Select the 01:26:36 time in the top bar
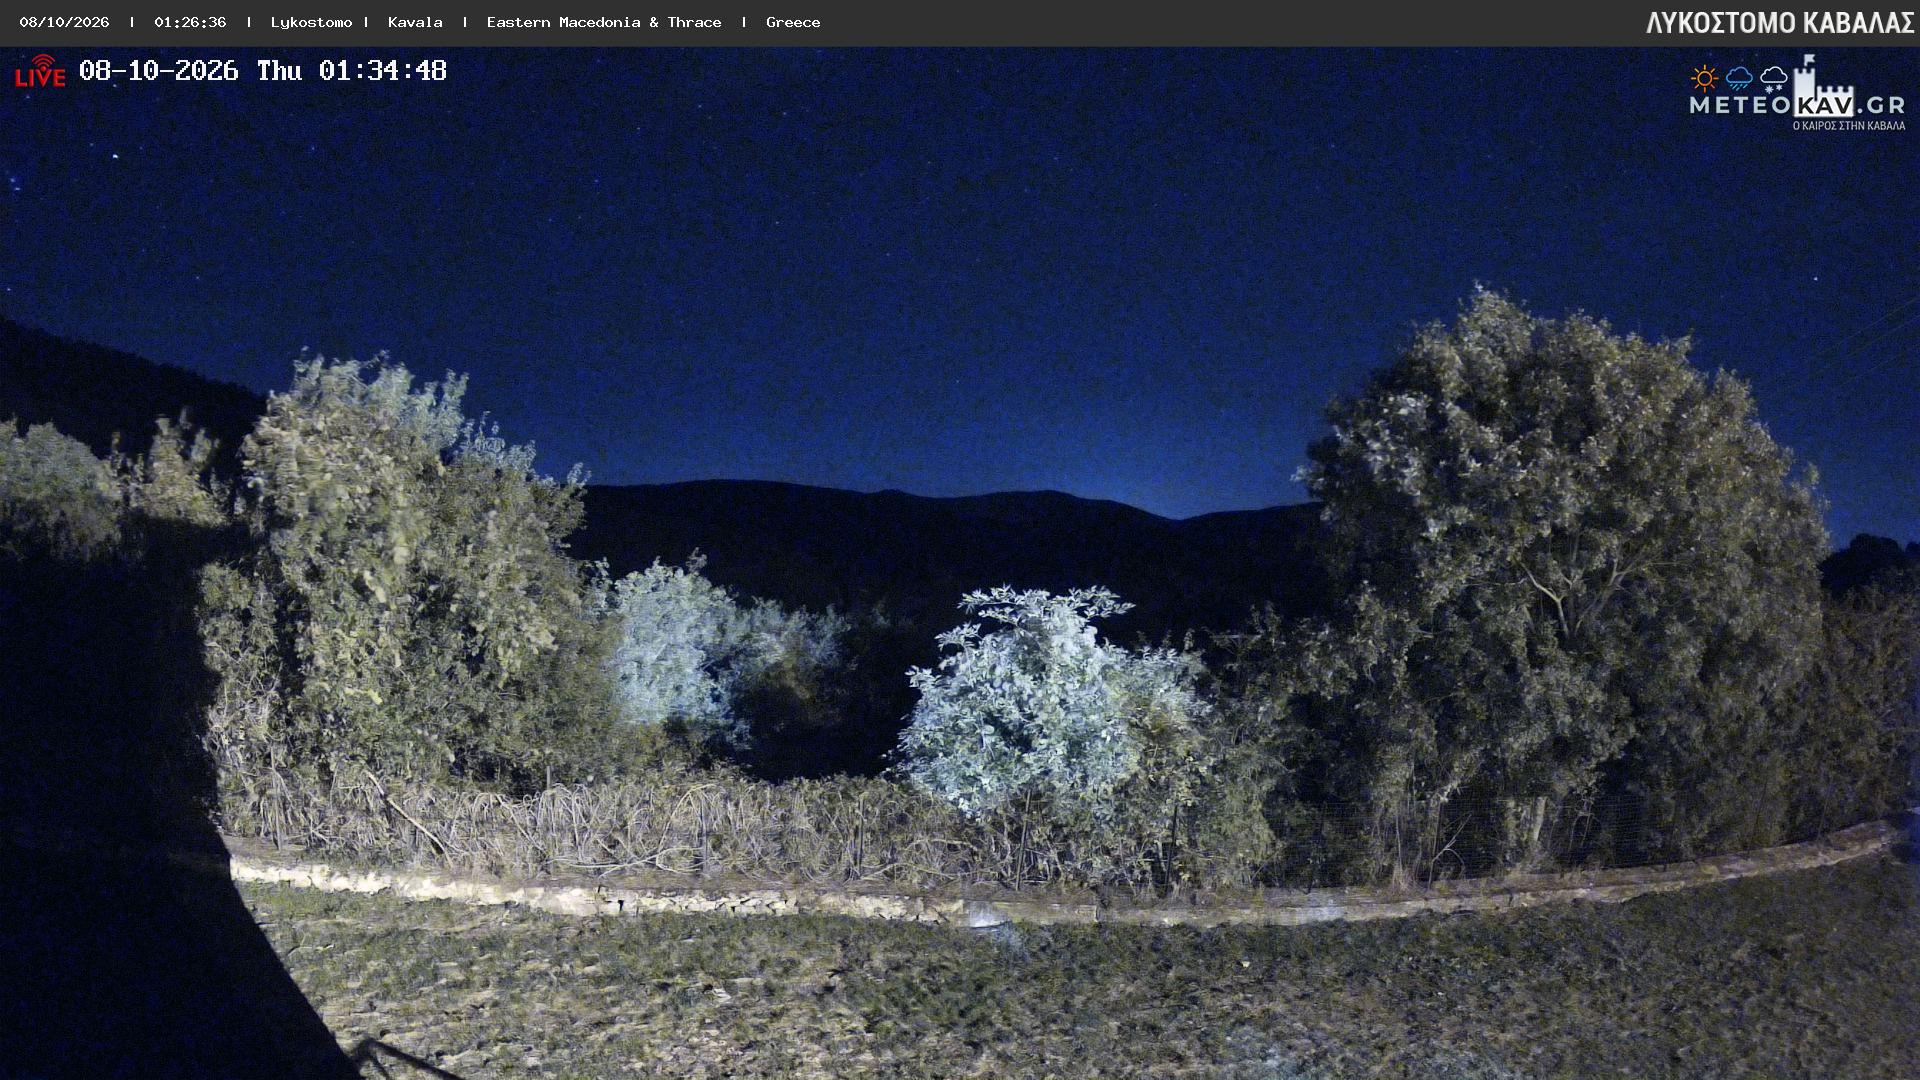Image resolution: width=1920 pixels, height=1080 pixels. click(190, 22)
